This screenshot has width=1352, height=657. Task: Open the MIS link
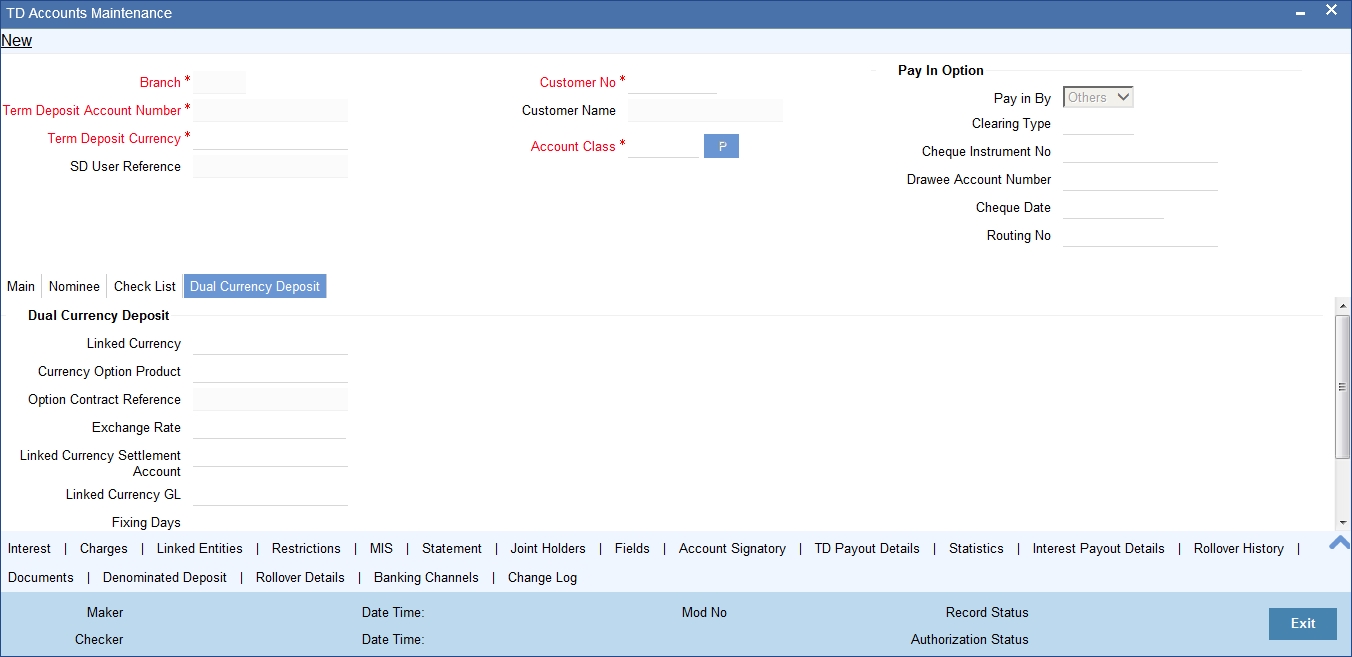(381, 548)
